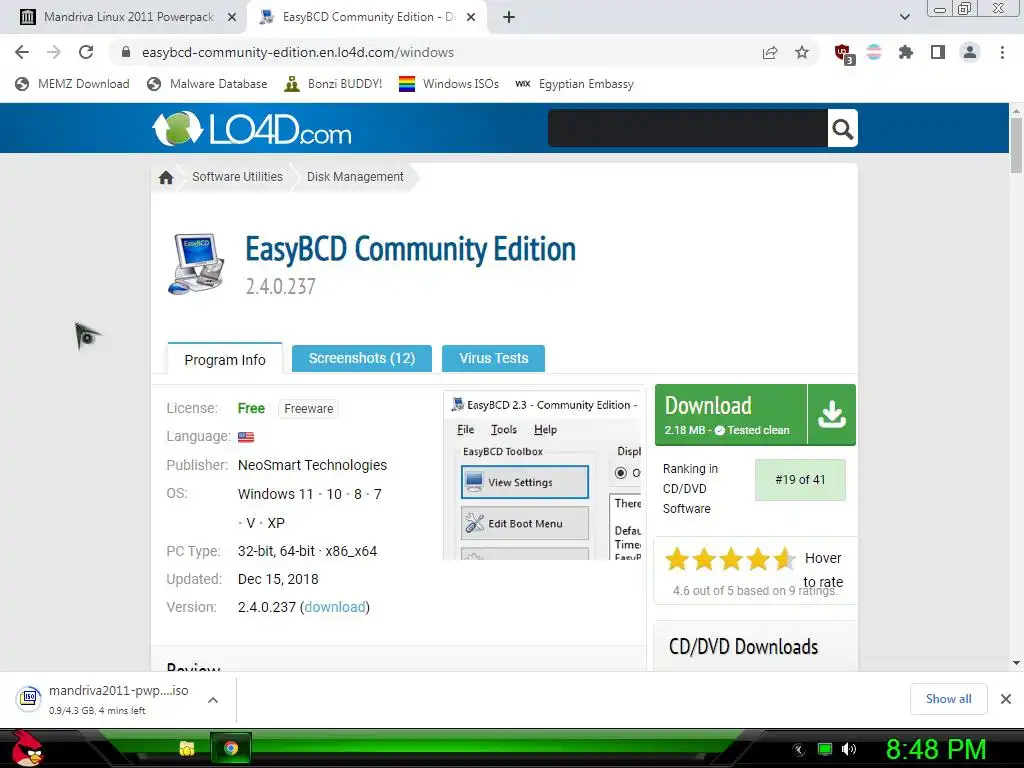Click the CD/DVD Downloads heading
The image size is (1024, 768).
click(x=743, y=647)
